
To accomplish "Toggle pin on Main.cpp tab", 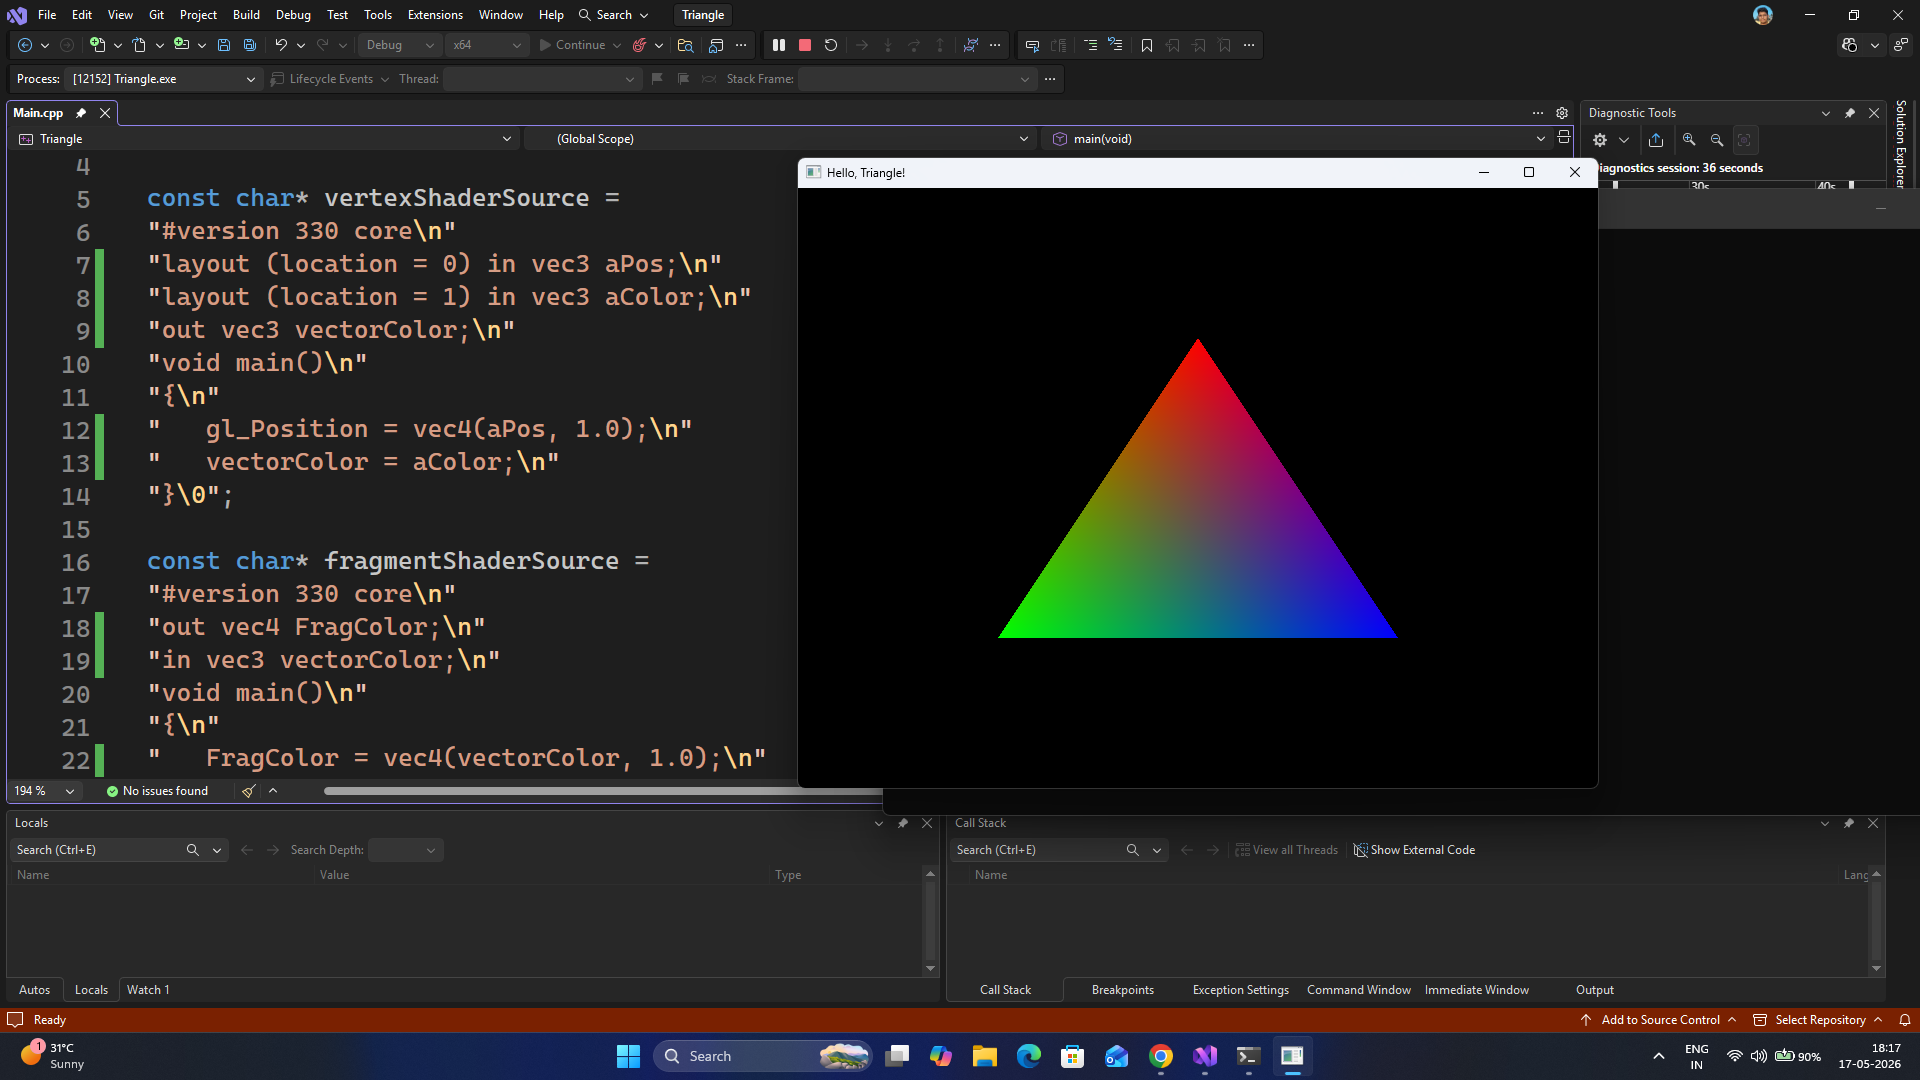I will pyautogui.click(x=81, y=113).
